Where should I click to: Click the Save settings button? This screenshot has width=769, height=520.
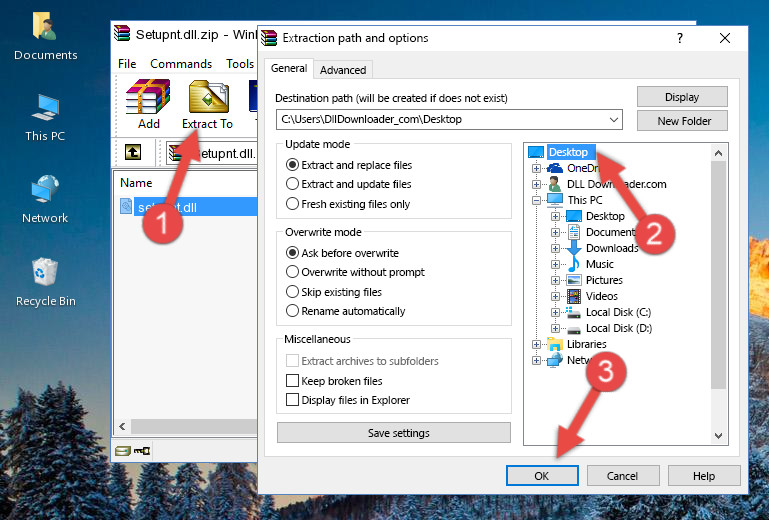coord(394,433)
